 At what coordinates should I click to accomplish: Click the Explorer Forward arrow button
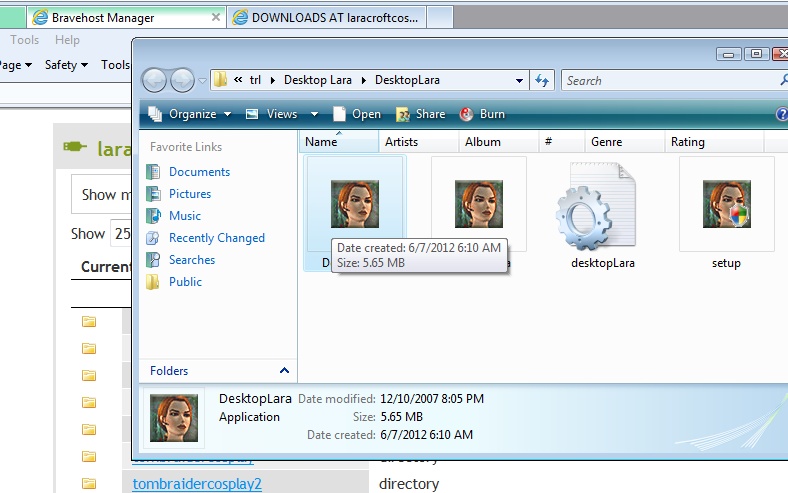182,80
